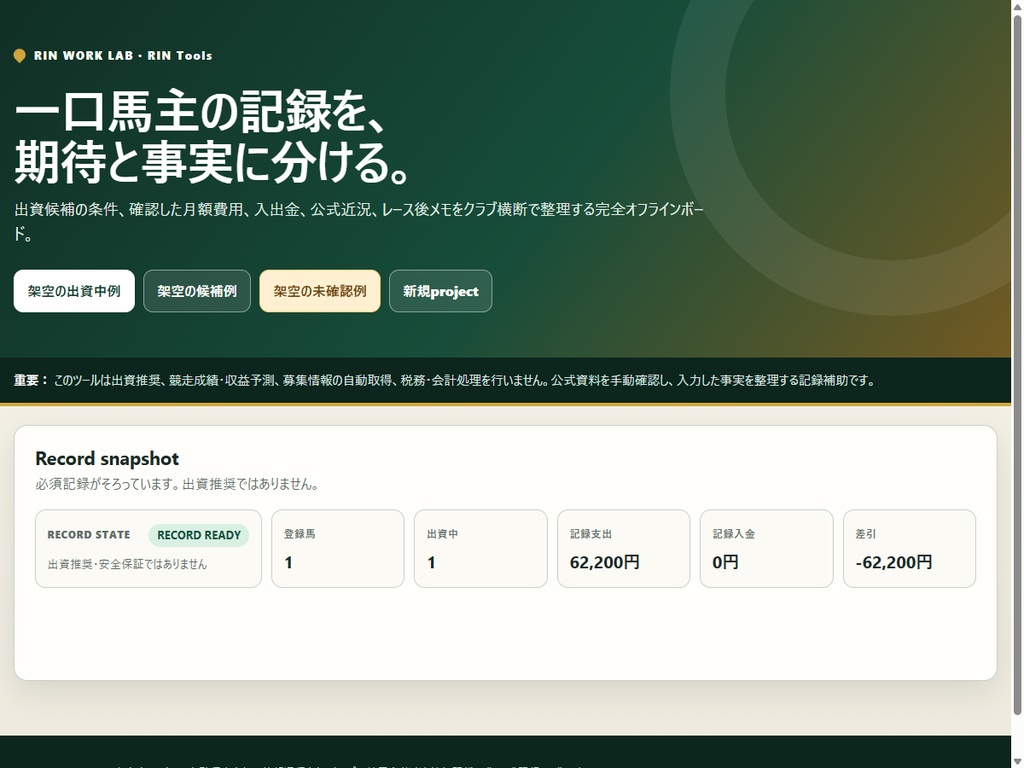This screenshot has width=1024, height=768.
Task: Click the 必須記録がそろっています subtitle
Action: click(176, 485)
